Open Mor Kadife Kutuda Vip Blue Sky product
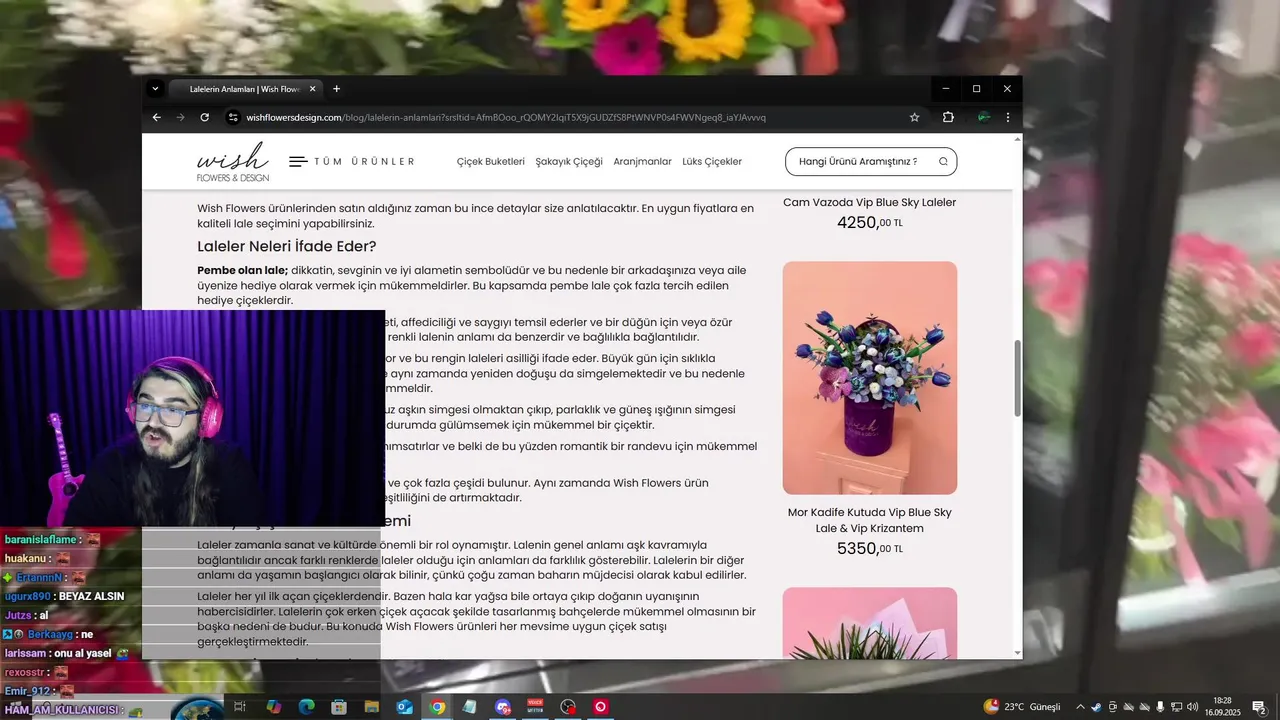Screen dimensions: 1280x720 tap(869, 520)
